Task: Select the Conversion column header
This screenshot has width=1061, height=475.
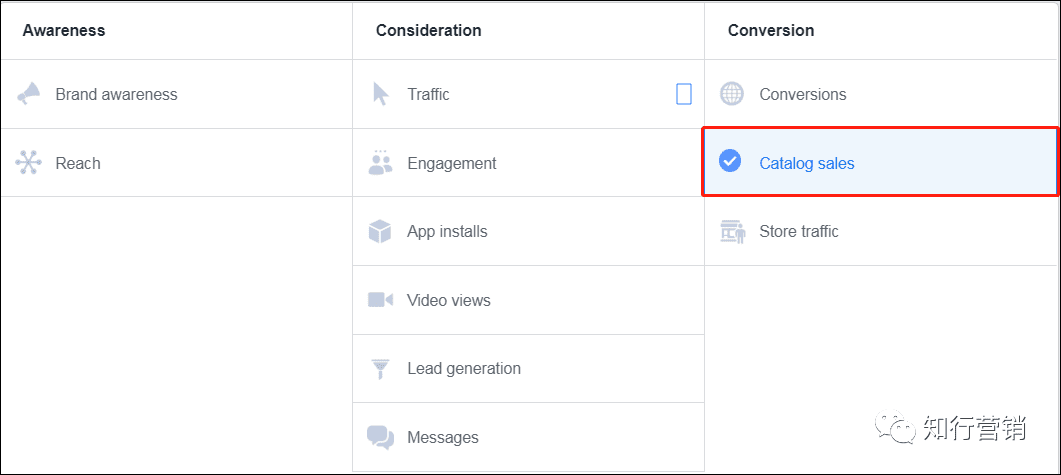Action: point(771,30)
